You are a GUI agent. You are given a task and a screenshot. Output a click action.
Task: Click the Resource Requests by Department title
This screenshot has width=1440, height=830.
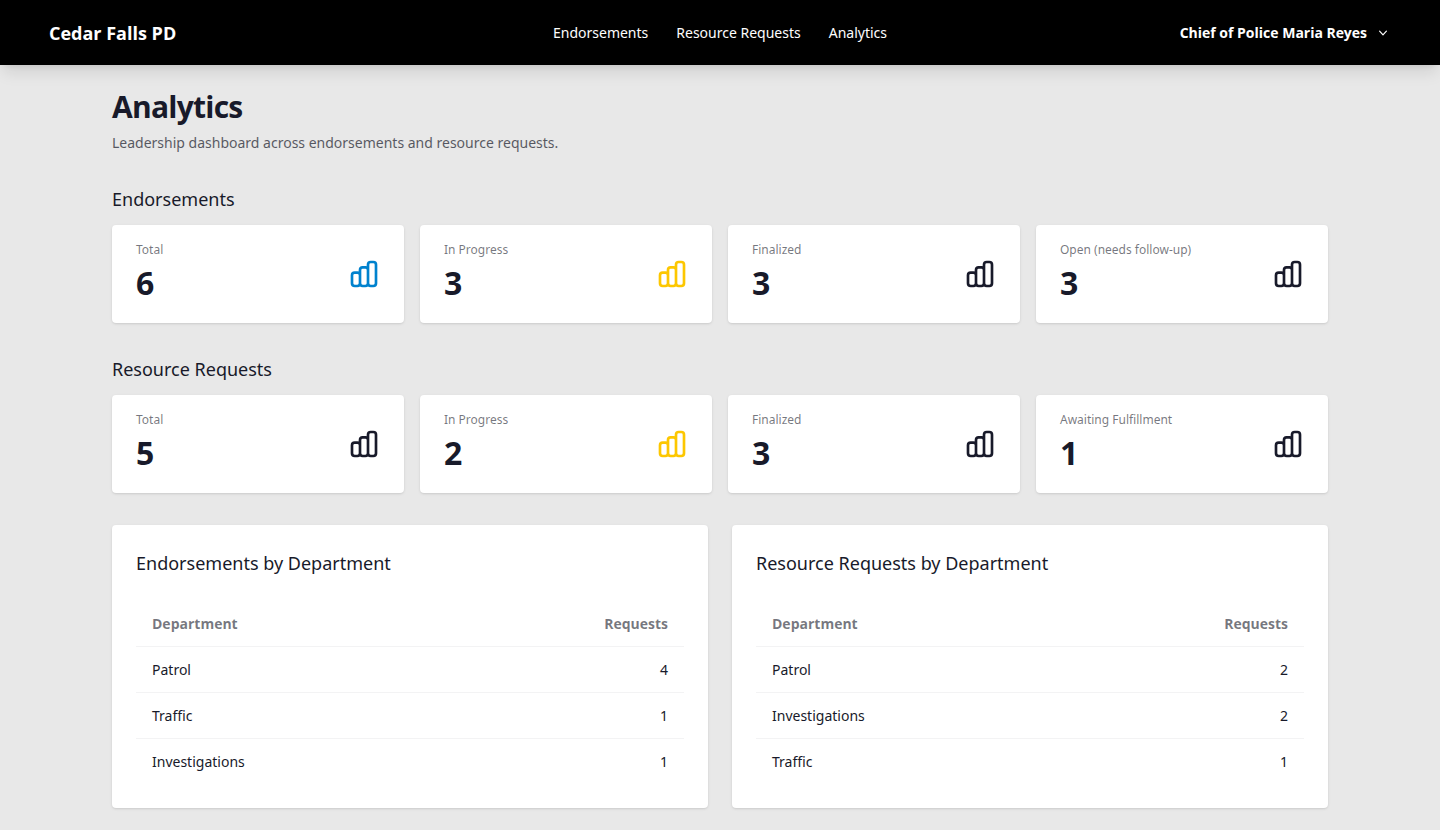point(902,564)
